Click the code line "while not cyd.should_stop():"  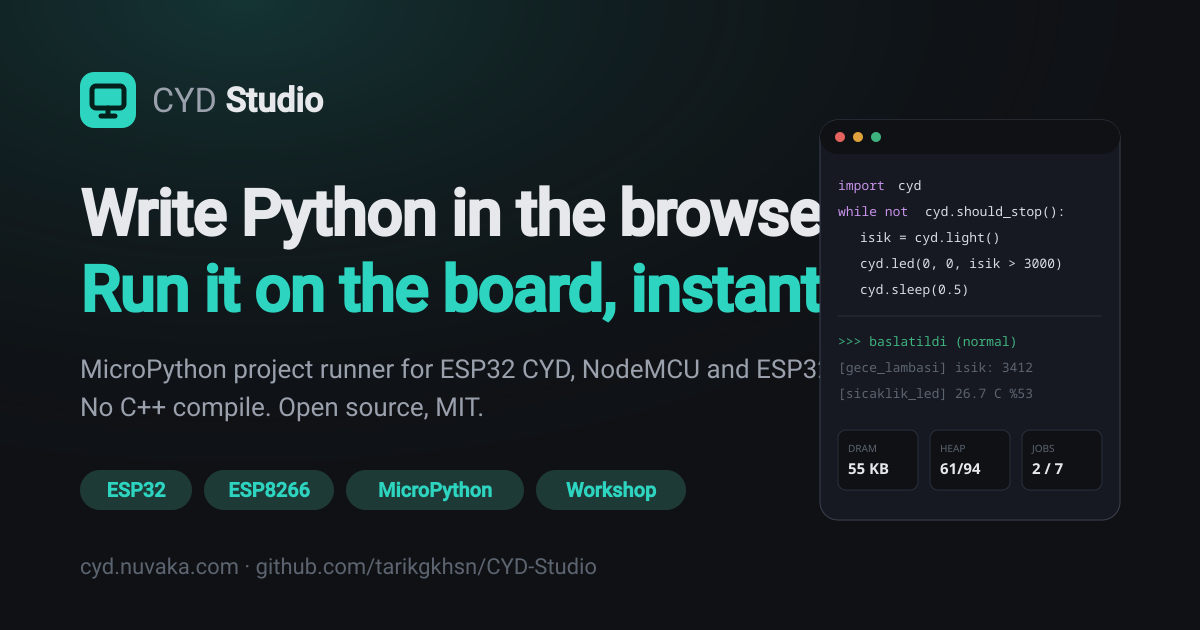(952, 212)
